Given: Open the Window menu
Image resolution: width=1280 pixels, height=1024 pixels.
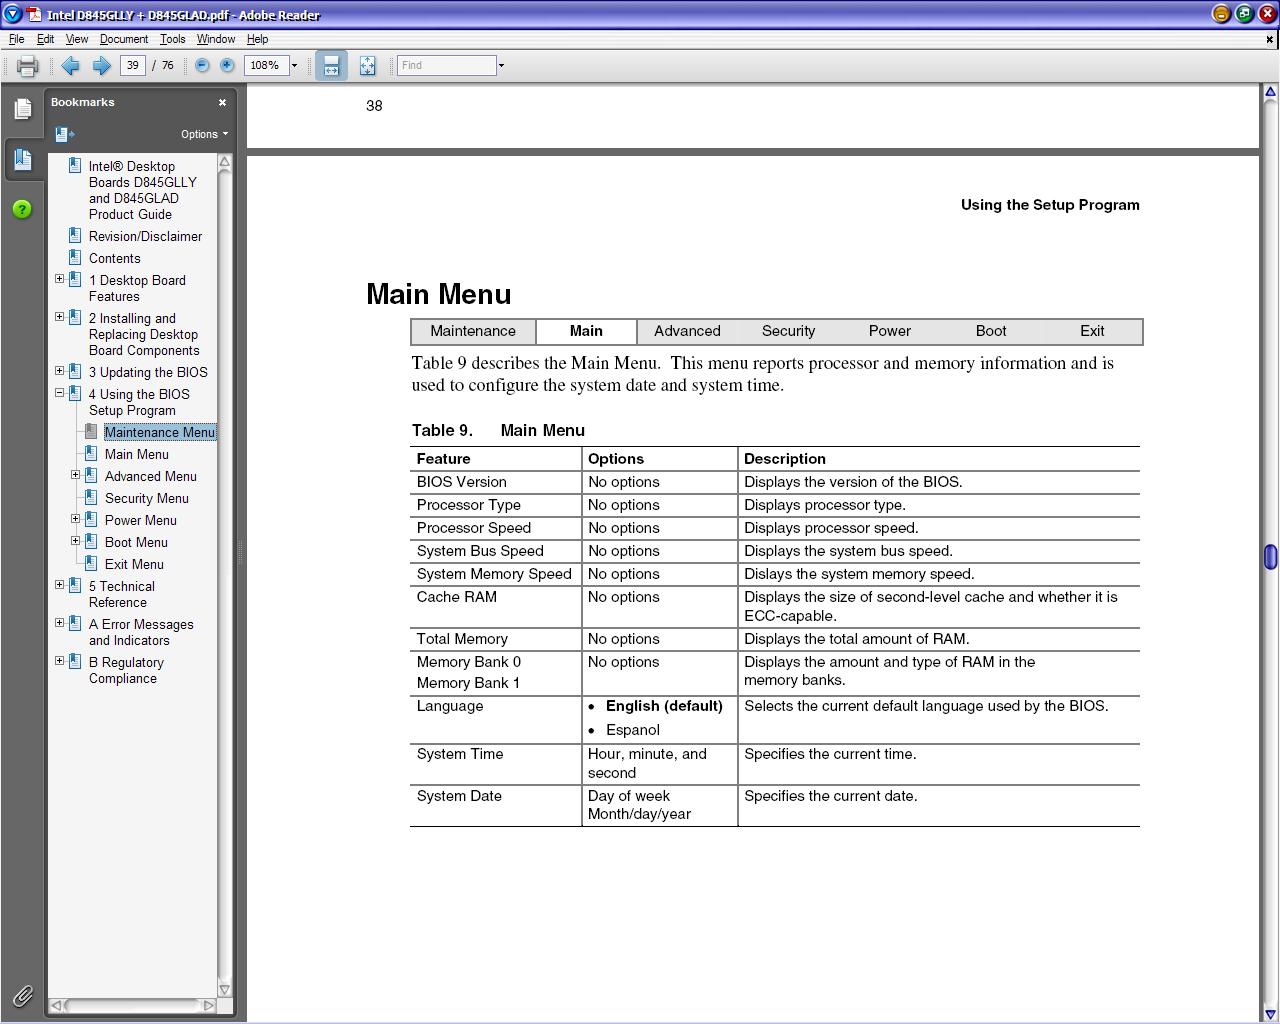Looking at the screenshot, I should (216, 39).
